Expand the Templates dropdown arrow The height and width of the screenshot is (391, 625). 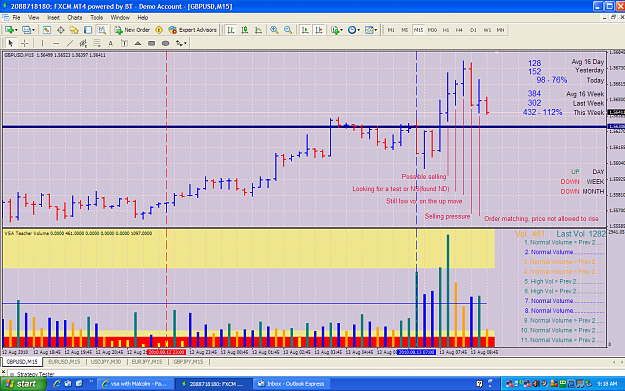(x=376, y=30)
